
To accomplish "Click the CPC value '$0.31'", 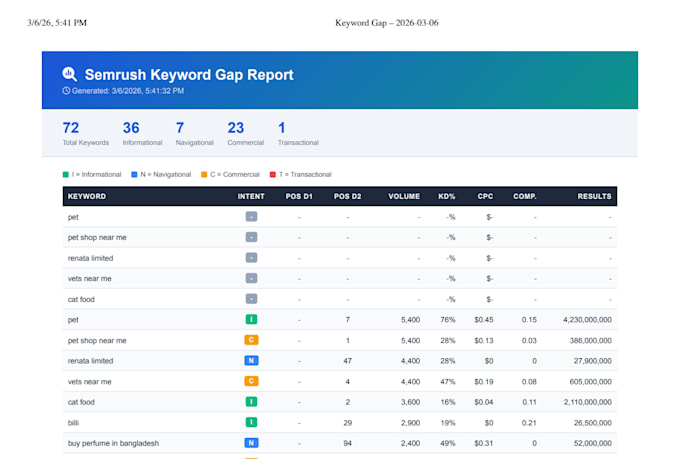I will point(484,443).
